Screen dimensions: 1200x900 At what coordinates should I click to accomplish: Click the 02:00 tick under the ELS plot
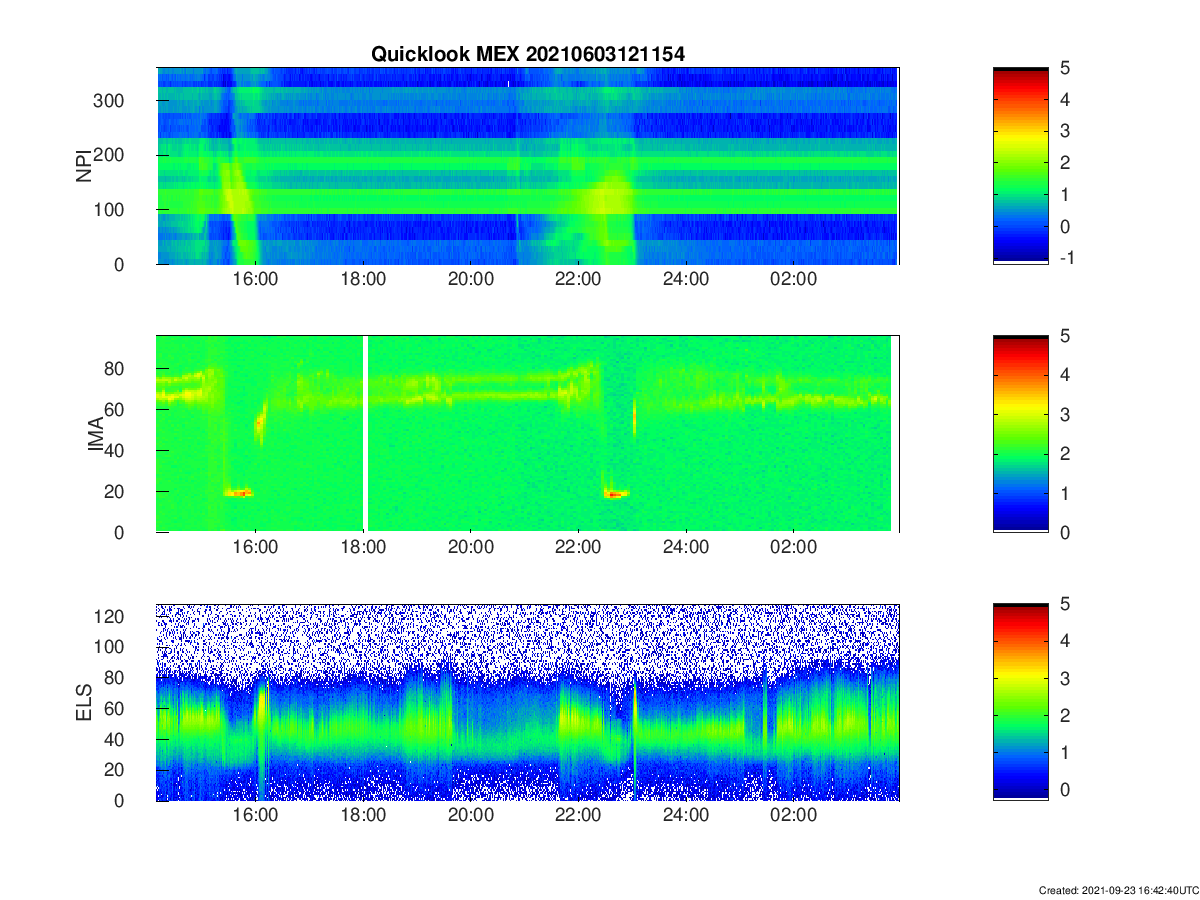[794, 815]
